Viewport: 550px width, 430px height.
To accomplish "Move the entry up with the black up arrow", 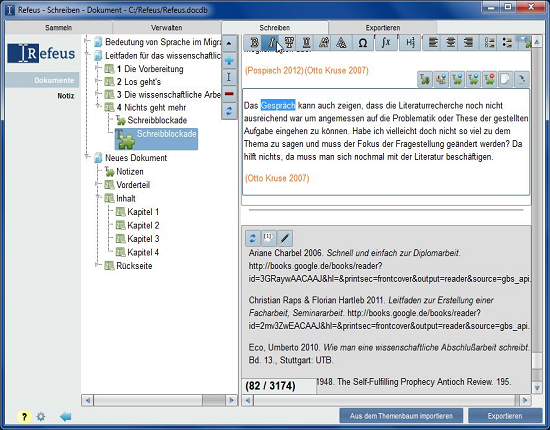I will click(x=229, y=44).
